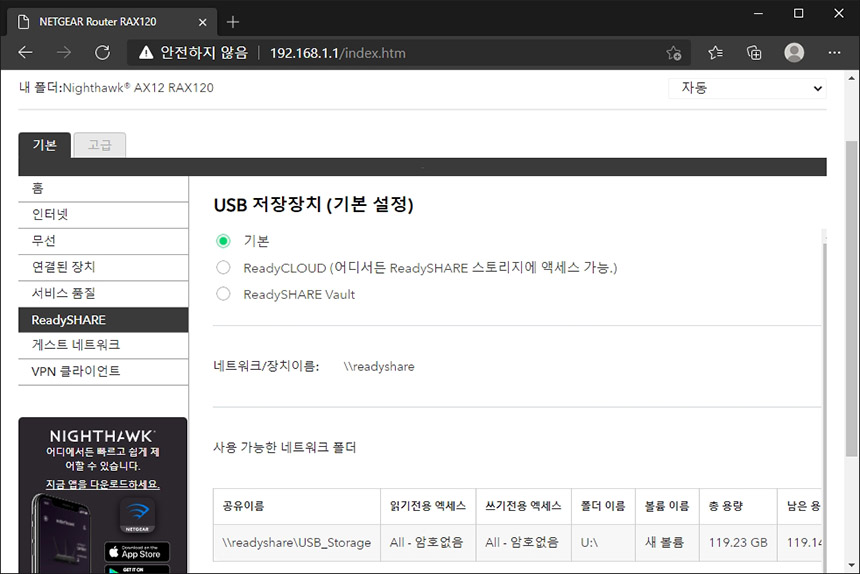The image size is (860, 574).
Task: Click the Nighthawk app icon in banner
Action: 137,516
